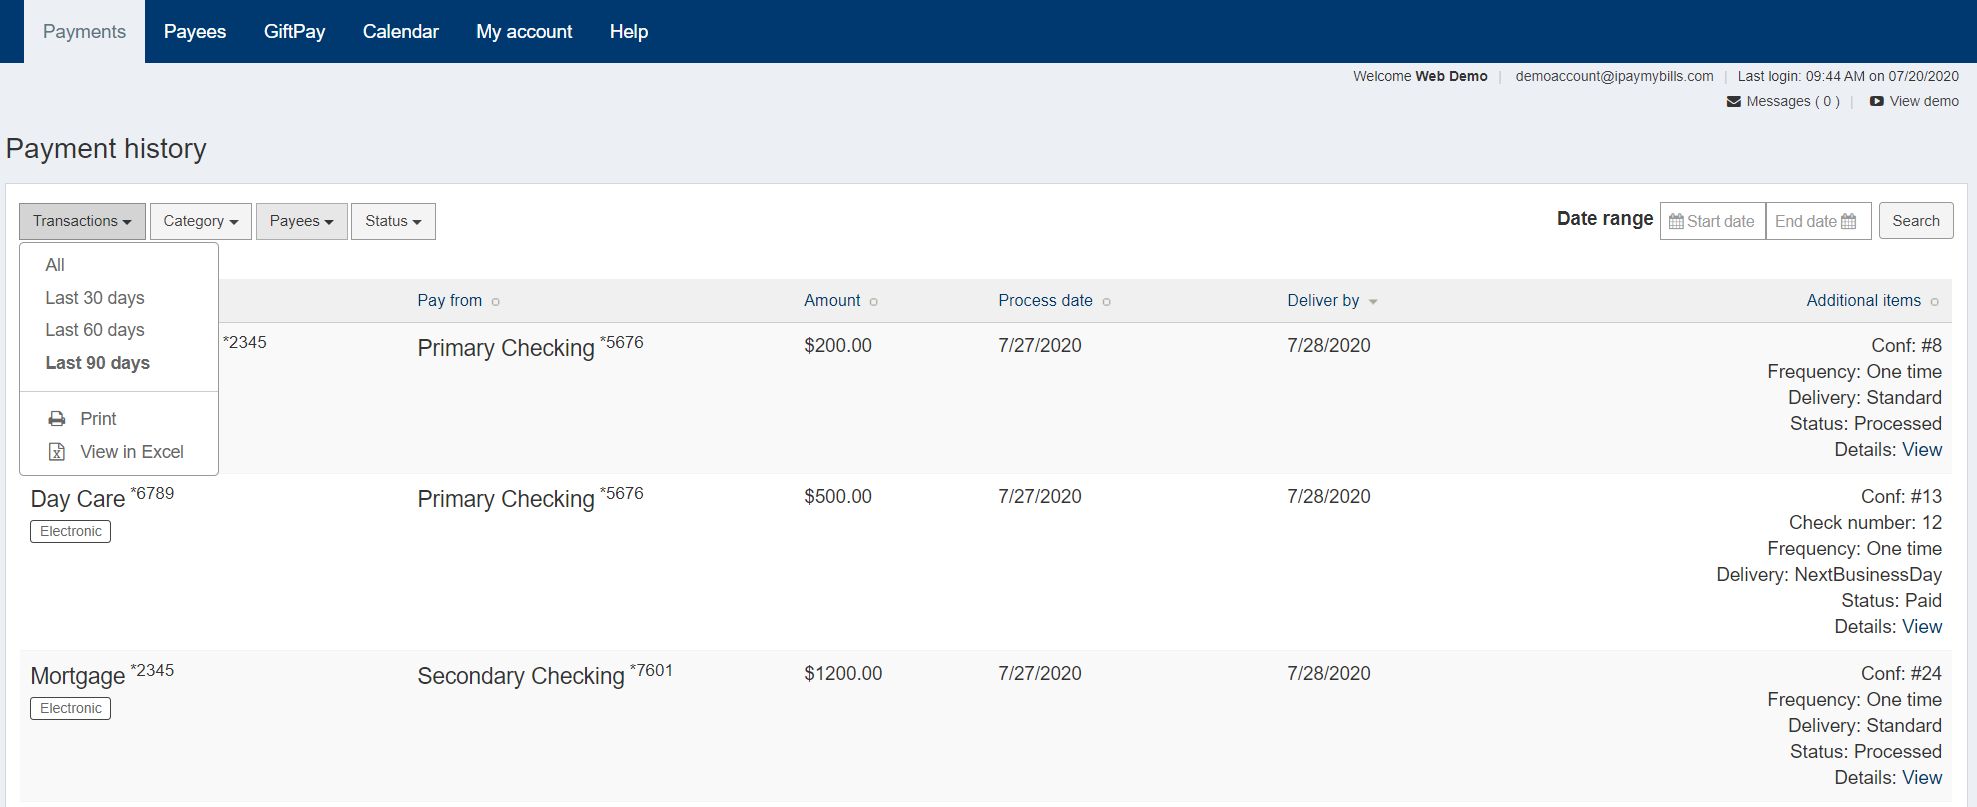Open Messages (0) link
The image size is (1977, 807).
pyautogui.click(x=1783, y=101)
